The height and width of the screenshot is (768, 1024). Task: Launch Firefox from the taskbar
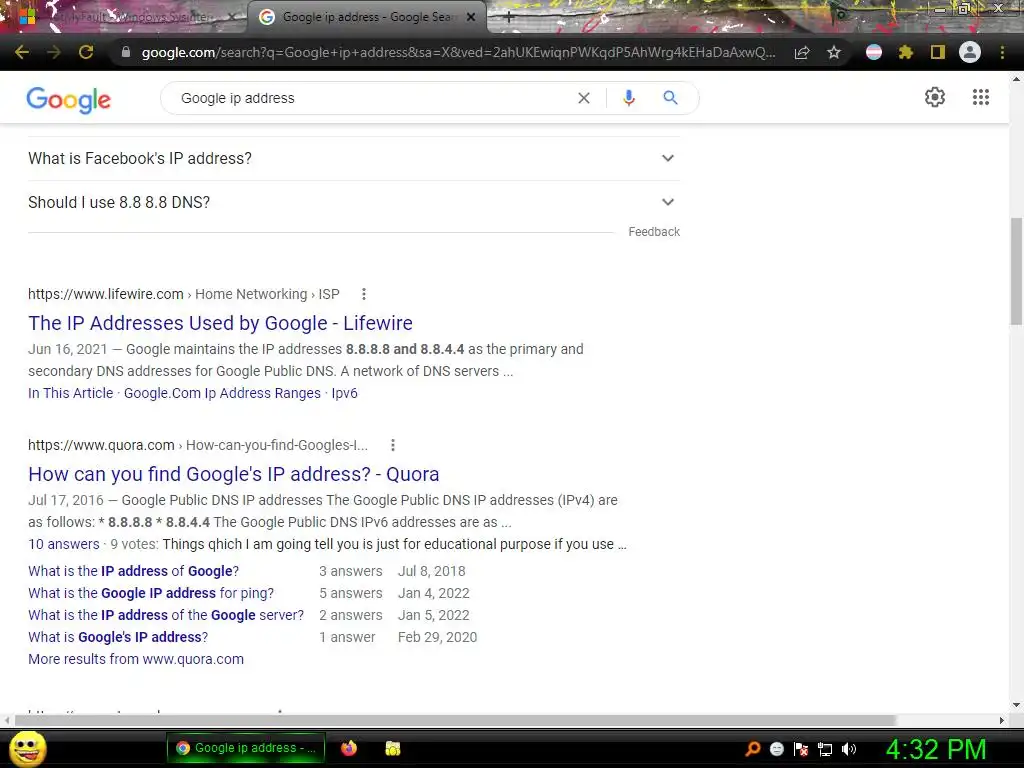click(x=349, y=748)
